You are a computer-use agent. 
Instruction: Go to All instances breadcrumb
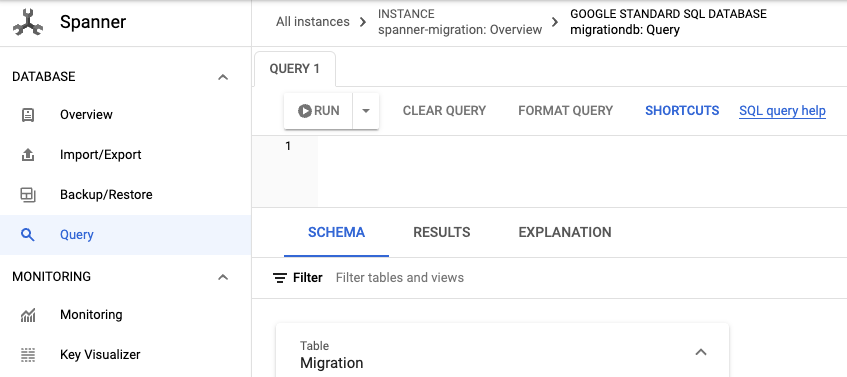(313, 22)
